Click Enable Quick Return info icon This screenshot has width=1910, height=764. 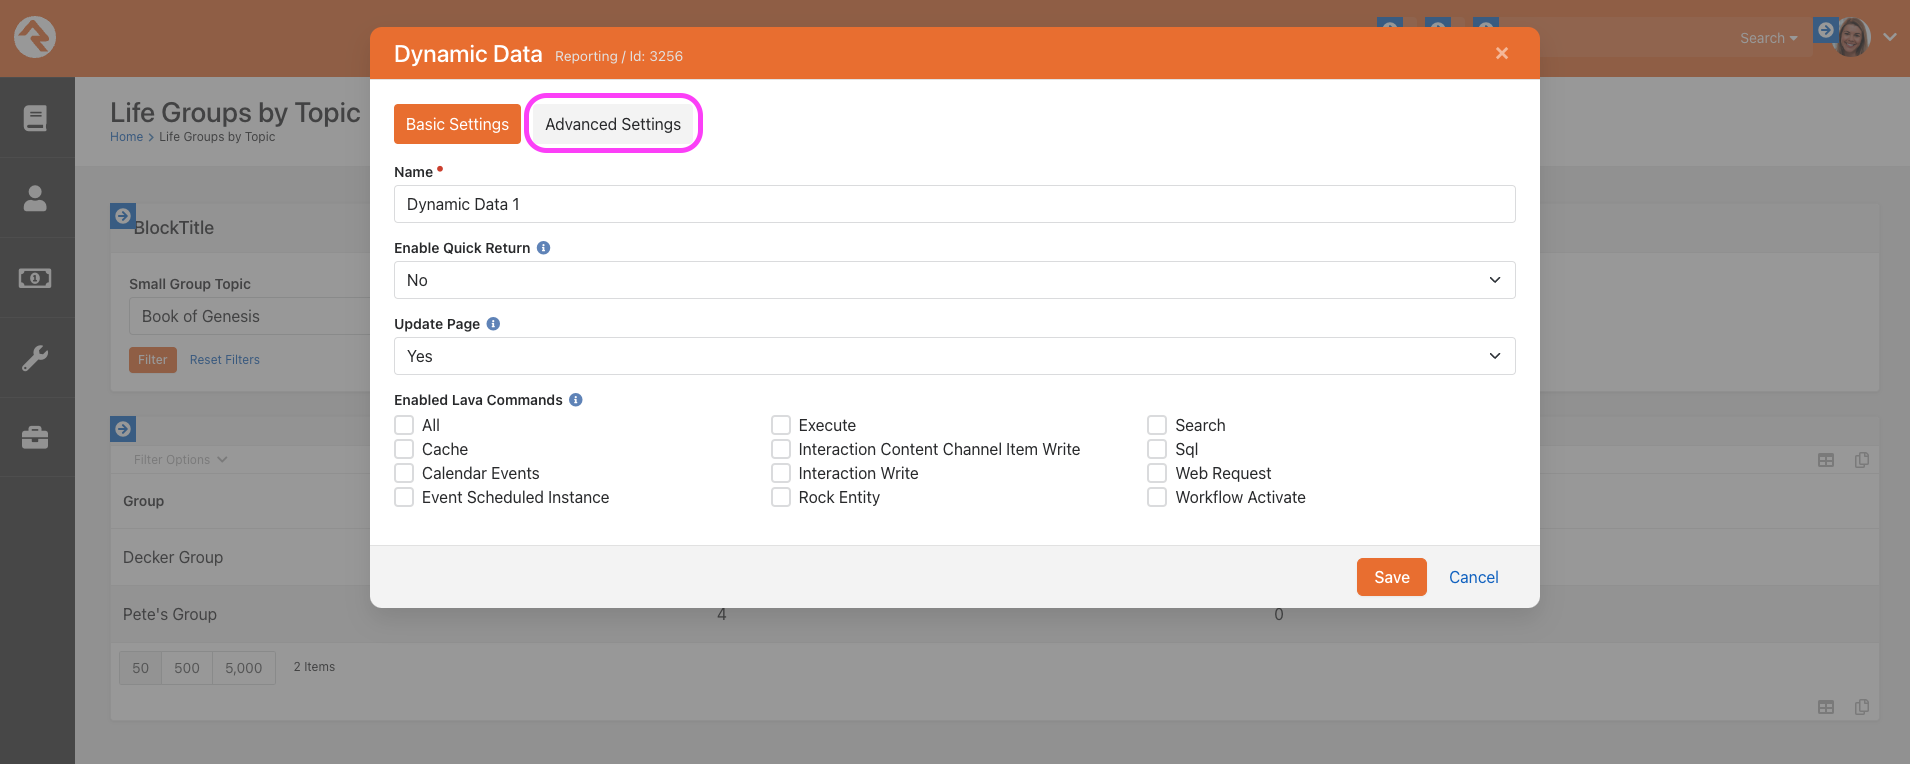544,248
